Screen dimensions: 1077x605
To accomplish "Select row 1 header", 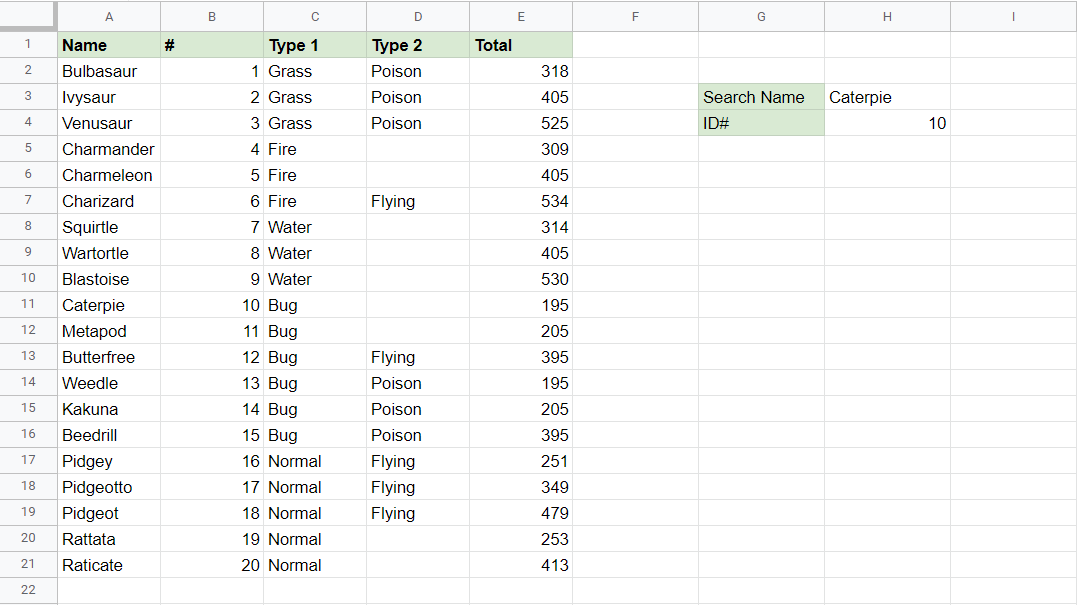I will point(28,45).
